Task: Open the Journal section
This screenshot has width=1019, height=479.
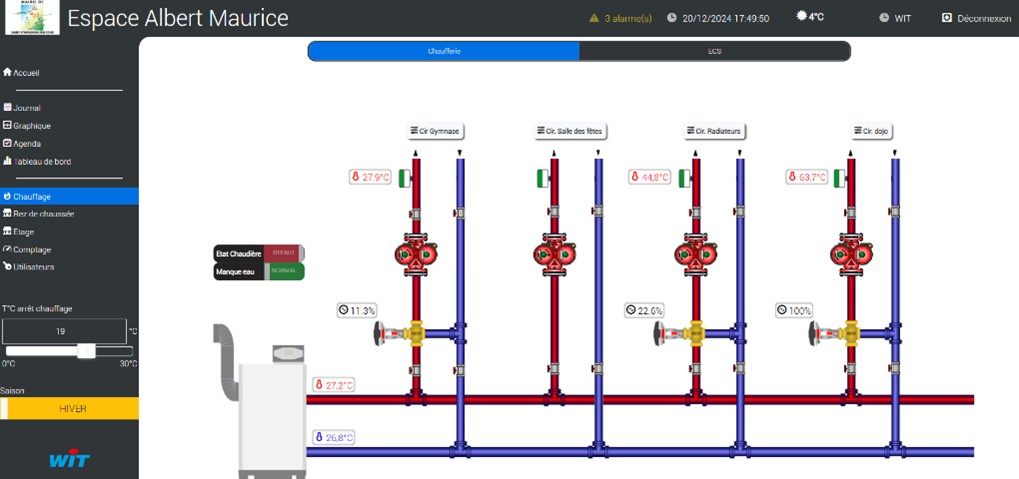Action: pos(22,108)
